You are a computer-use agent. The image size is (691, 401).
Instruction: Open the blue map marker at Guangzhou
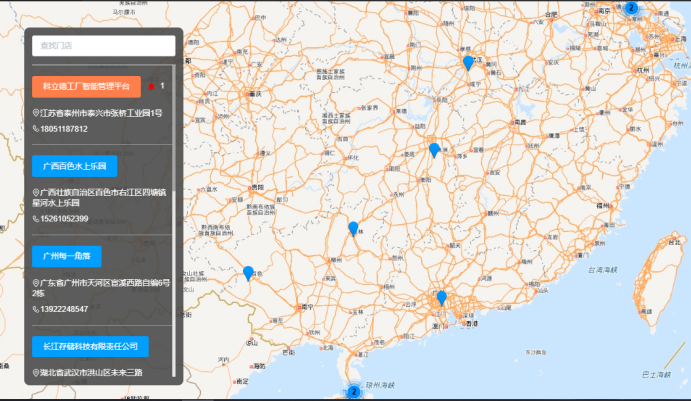[x=441, y=297]
